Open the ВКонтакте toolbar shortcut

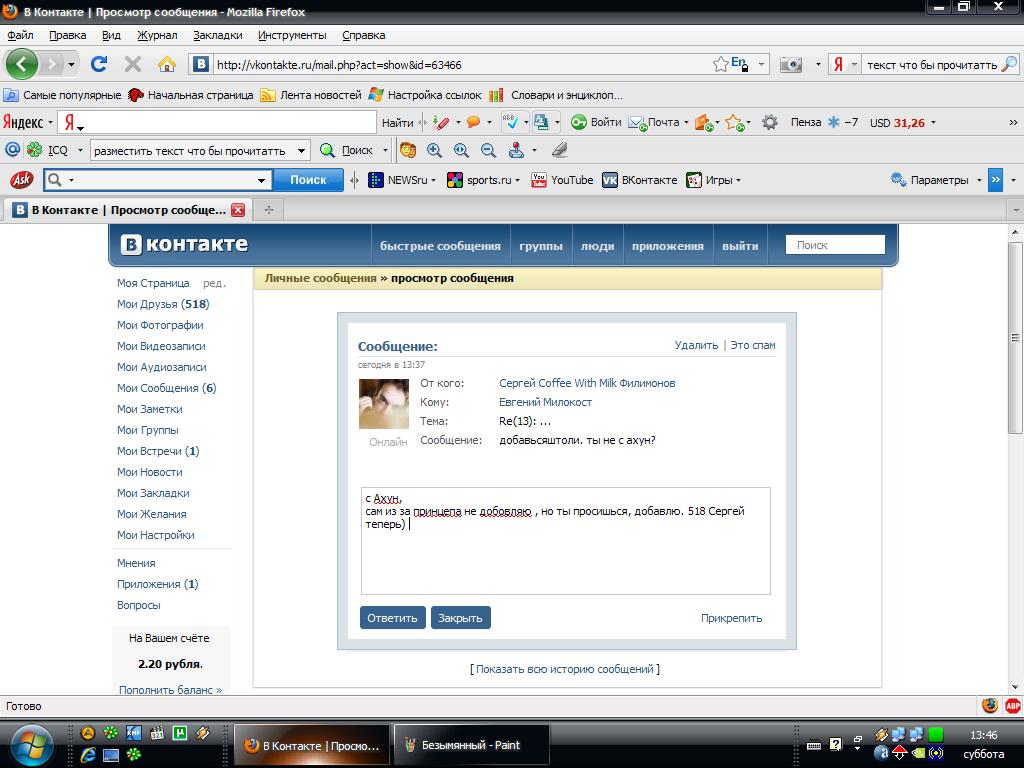click(640, 180)
